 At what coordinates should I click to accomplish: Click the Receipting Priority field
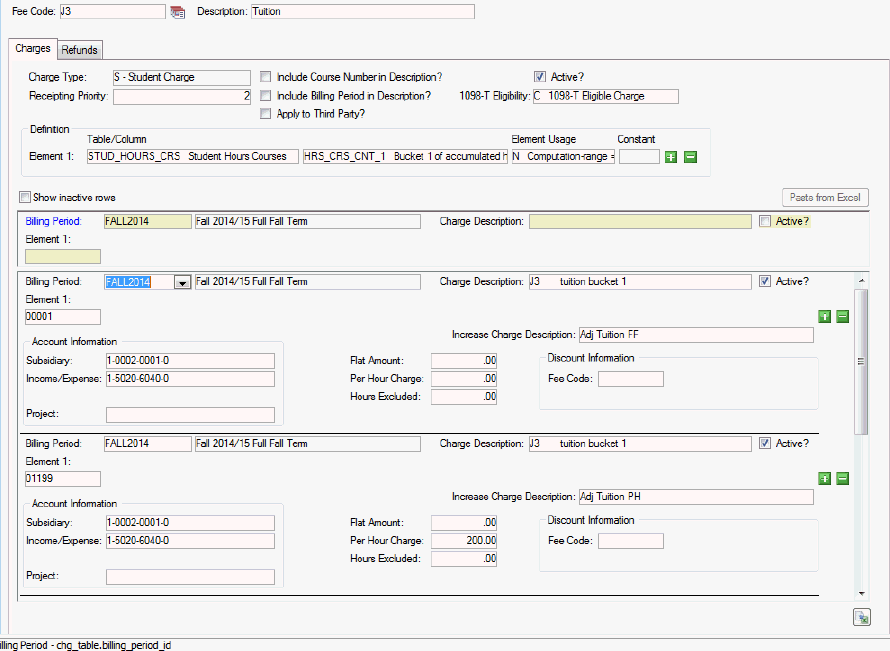181,97
